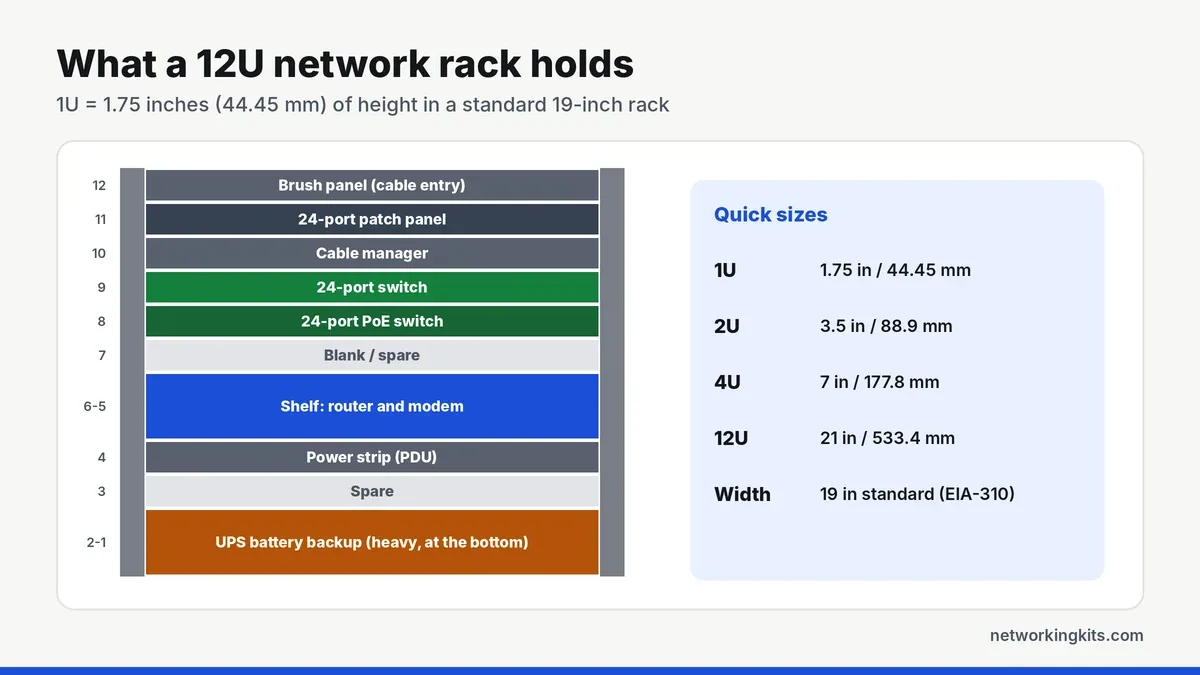Click rack unit number '8'
This screenshot has width=1200, height=675.
pyautogui.click(x=102, y=321)
